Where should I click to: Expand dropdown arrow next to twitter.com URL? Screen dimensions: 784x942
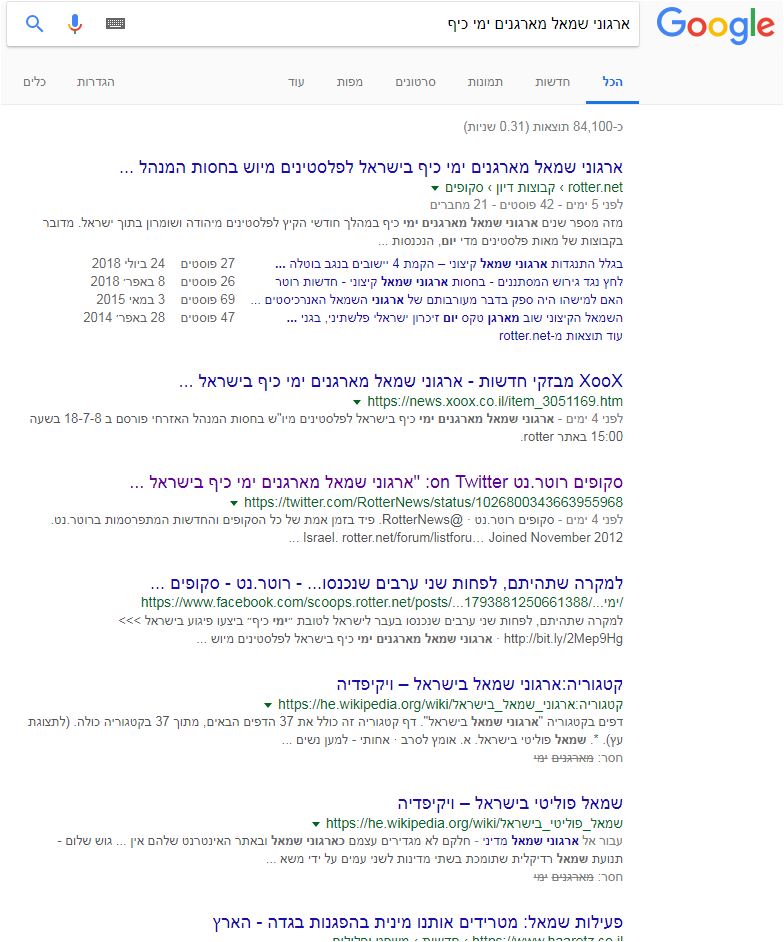tap(234, 503)
